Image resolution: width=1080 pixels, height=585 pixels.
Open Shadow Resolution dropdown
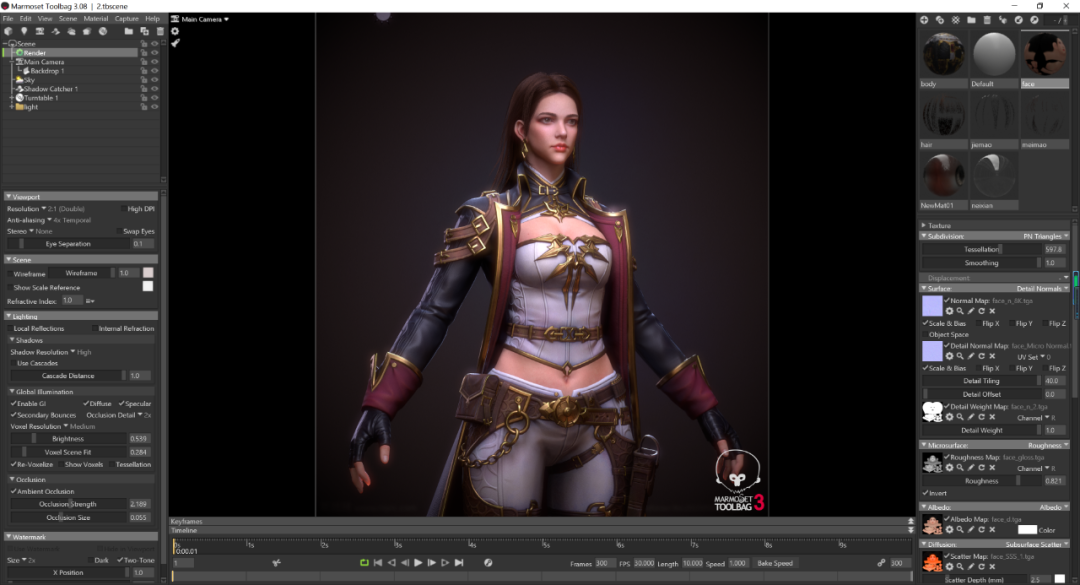pos(43,352)
